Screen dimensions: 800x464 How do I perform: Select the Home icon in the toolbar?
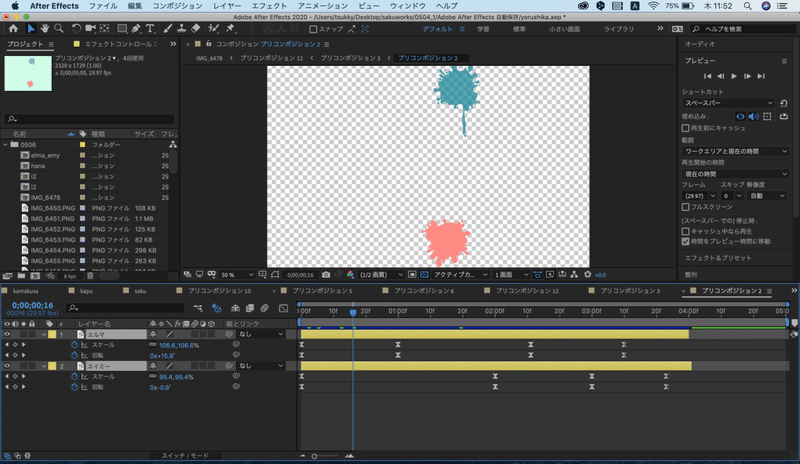pos(13,29)
